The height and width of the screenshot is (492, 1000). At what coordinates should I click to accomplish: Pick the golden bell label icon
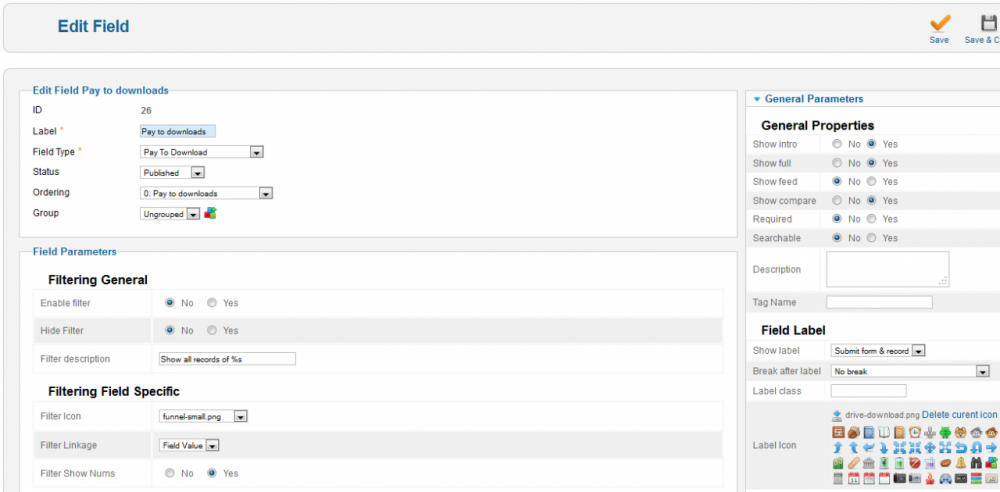click(x=961, y=463)
